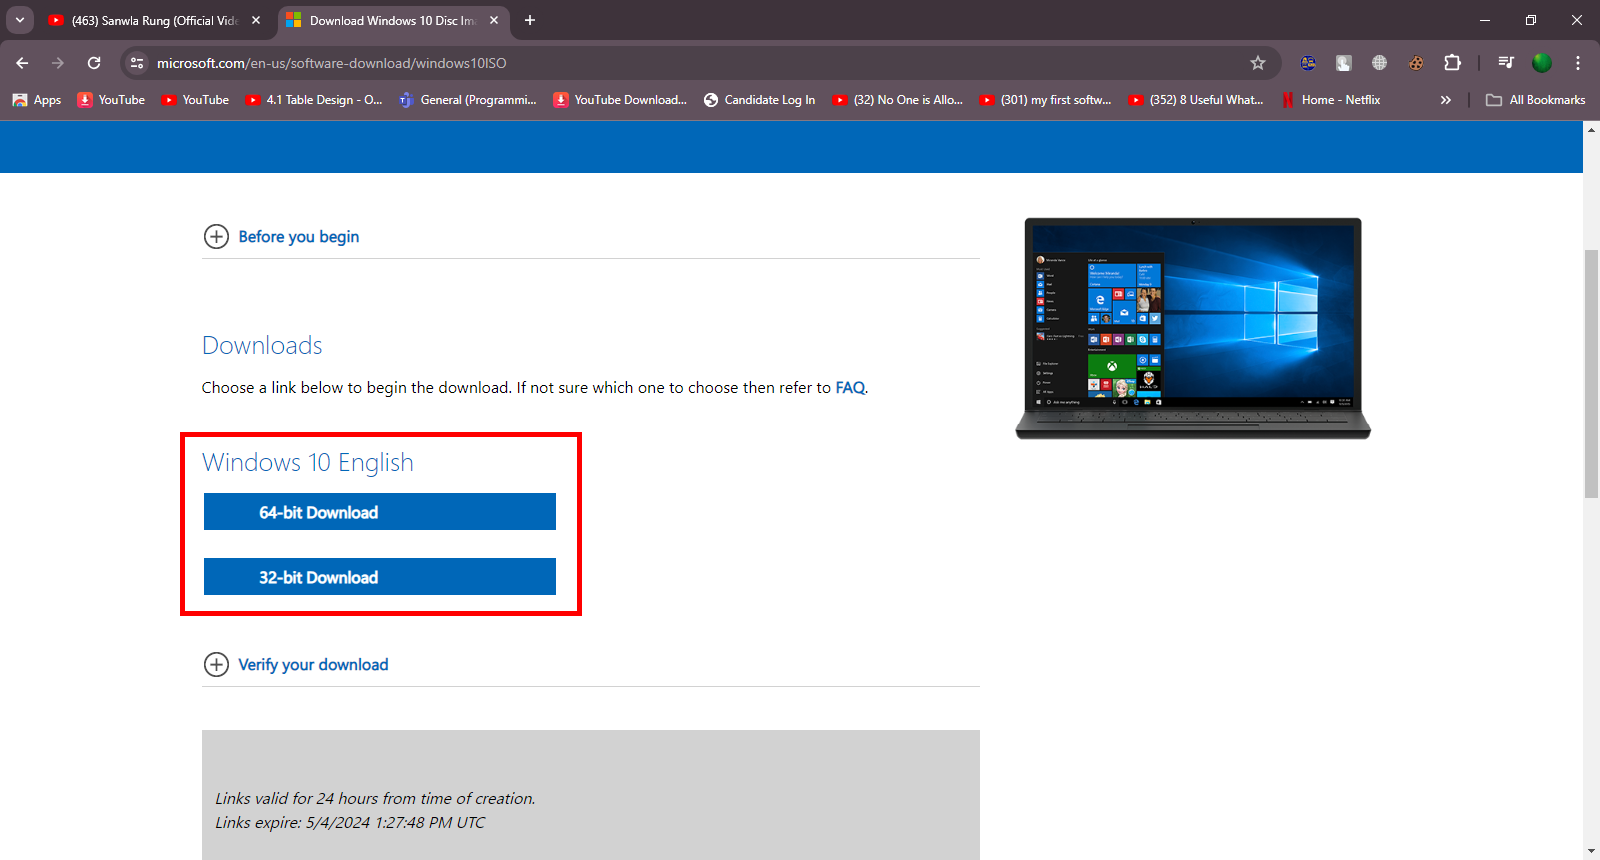The width and height of the screenshot is (1600, 860).
Task: Open the YouTube Download... bookmark
Action: pyautogui.click(x=620, y=100)
